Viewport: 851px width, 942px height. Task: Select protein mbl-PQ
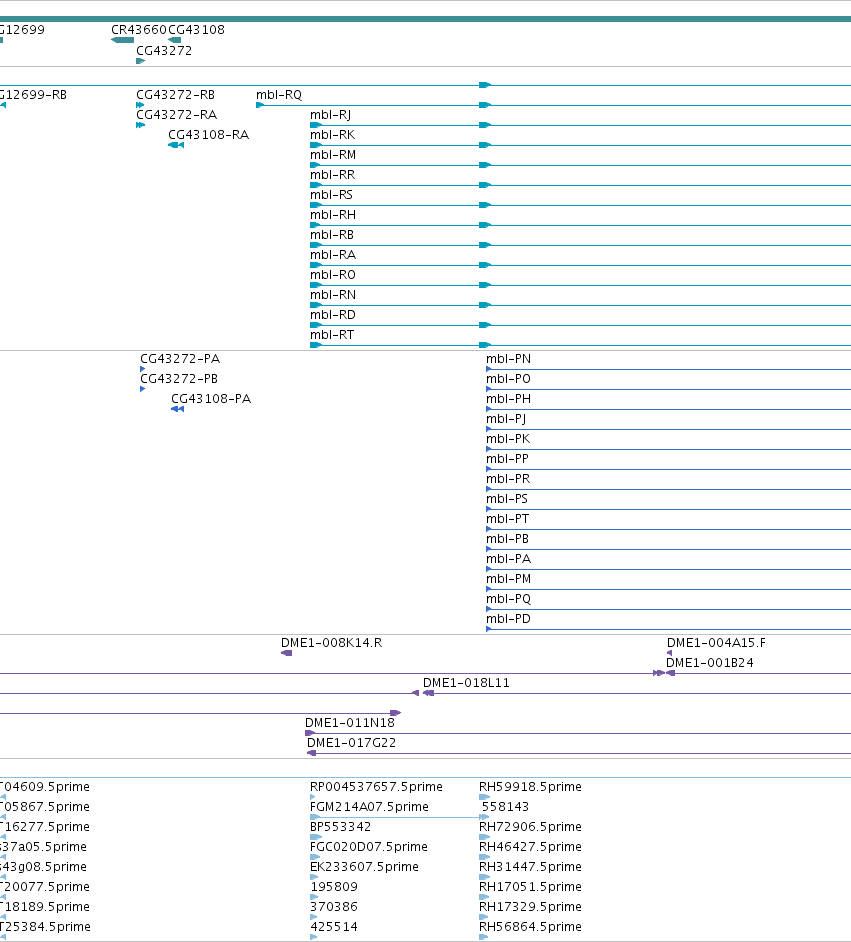click(x=508, y=598)
